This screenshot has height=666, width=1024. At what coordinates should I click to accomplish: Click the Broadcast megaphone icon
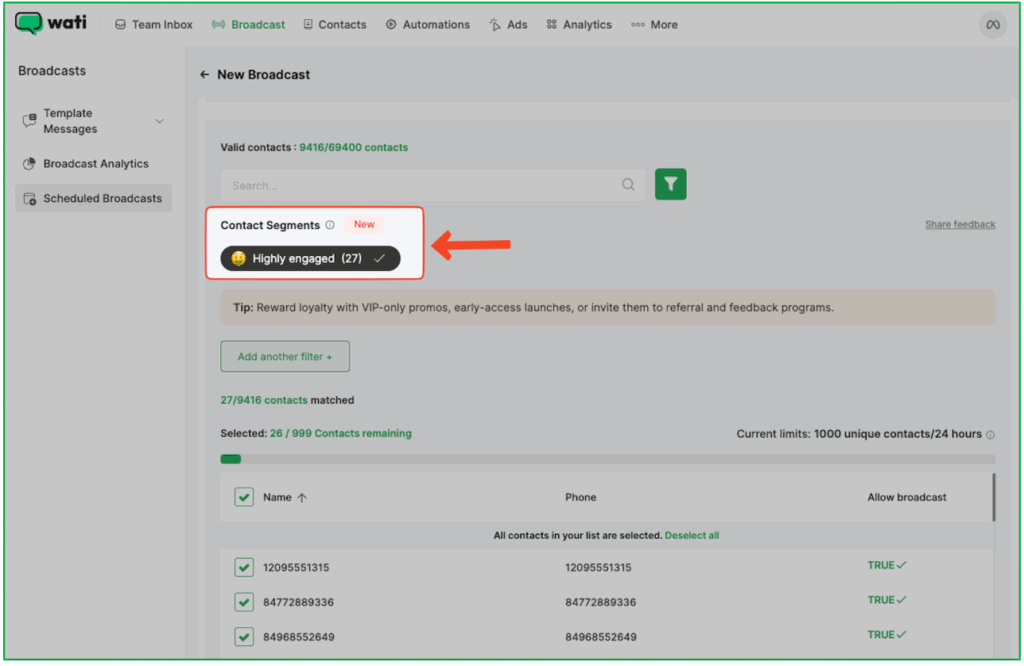218,24
